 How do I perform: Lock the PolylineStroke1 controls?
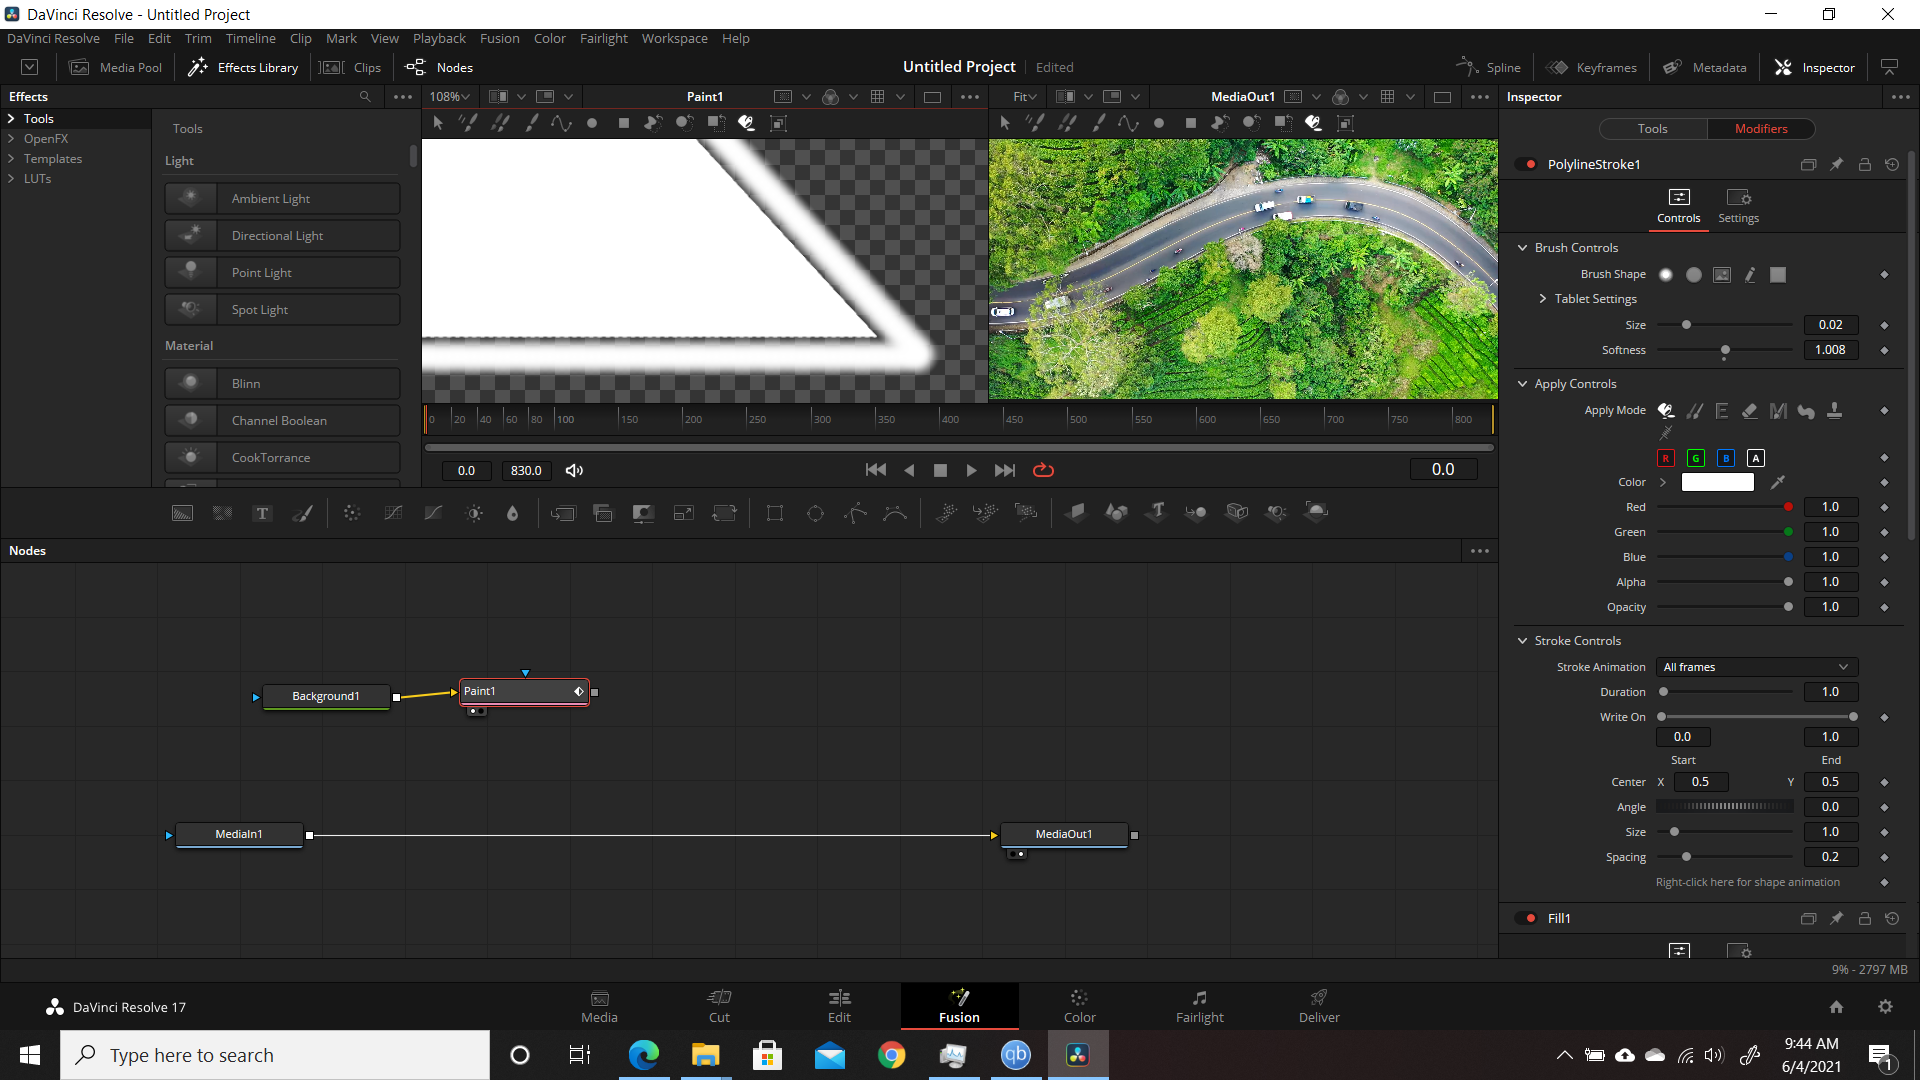coord(1865,164)
